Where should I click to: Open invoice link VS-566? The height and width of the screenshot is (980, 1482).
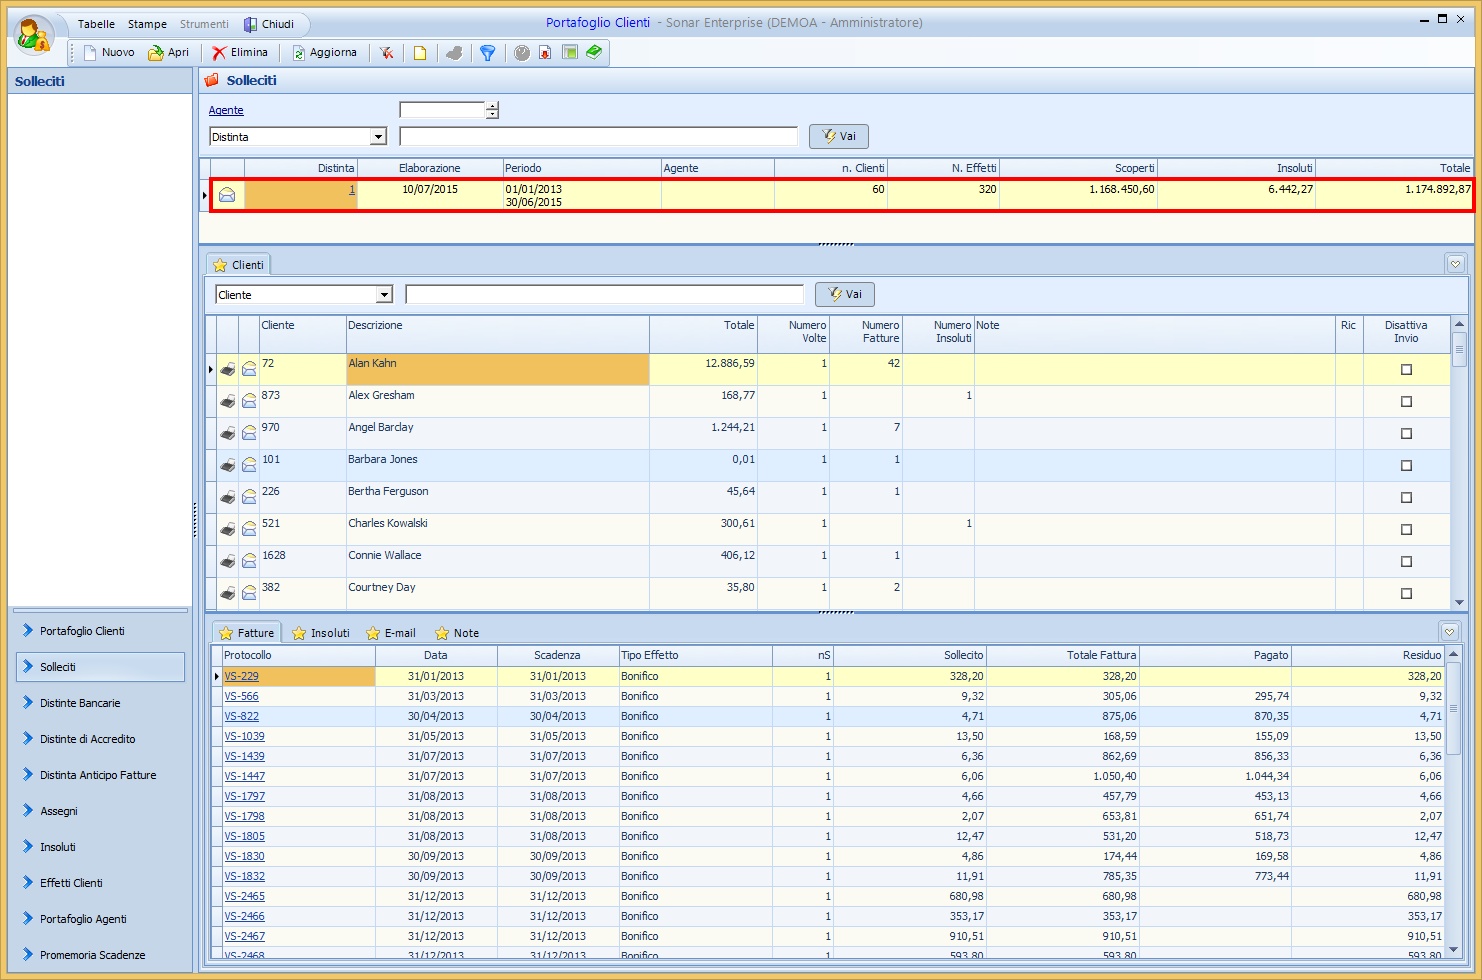tap(241, 696)
